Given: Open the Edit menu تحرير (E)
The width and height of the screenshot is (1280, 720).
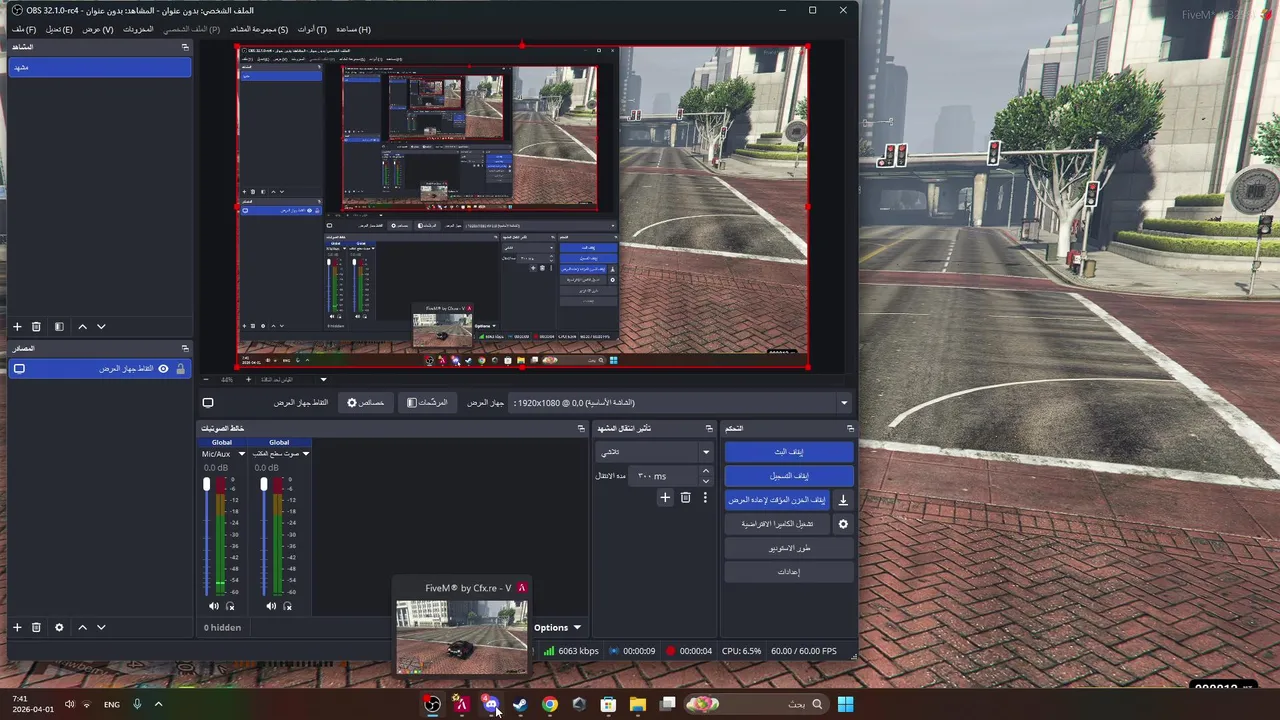Looking at the screenshot, I should [x=59, y=29].
